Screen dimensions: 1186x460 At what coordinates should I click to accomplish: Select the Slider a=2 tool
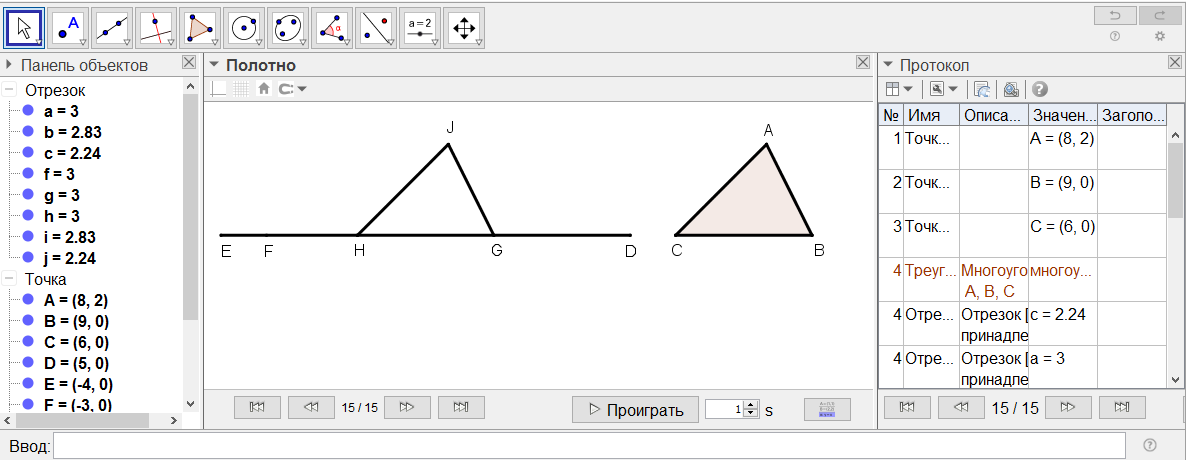click(x=419, y=28)
